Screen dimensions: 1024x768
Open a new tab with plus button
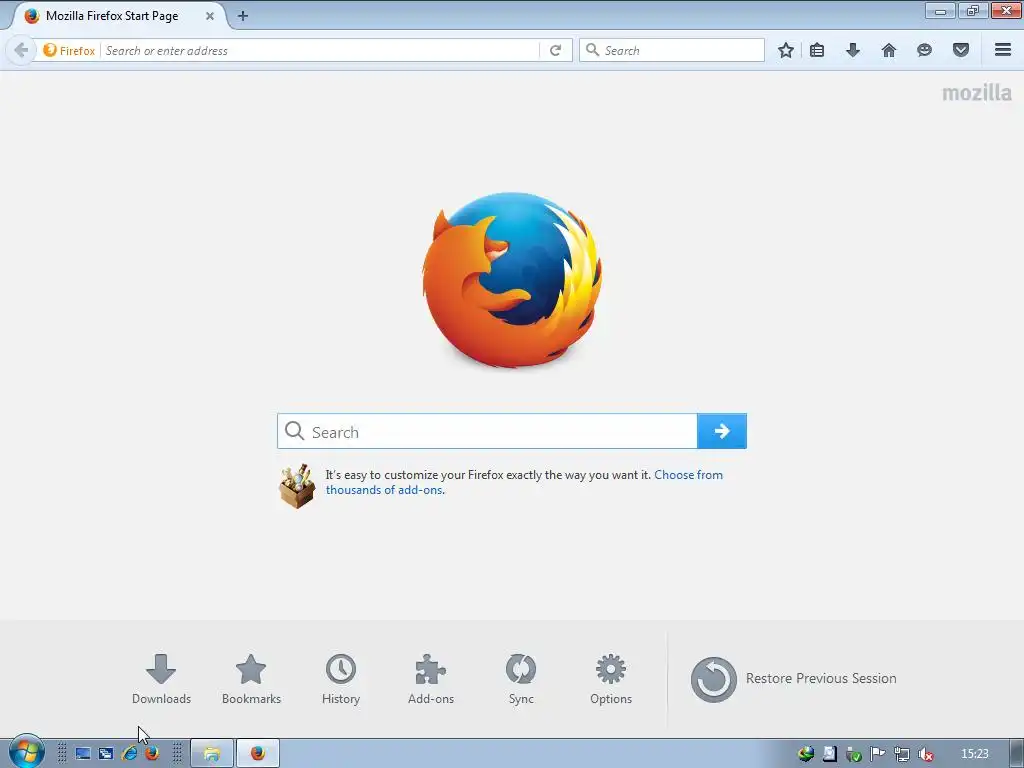pyautogui.click(x=243, y=16)
